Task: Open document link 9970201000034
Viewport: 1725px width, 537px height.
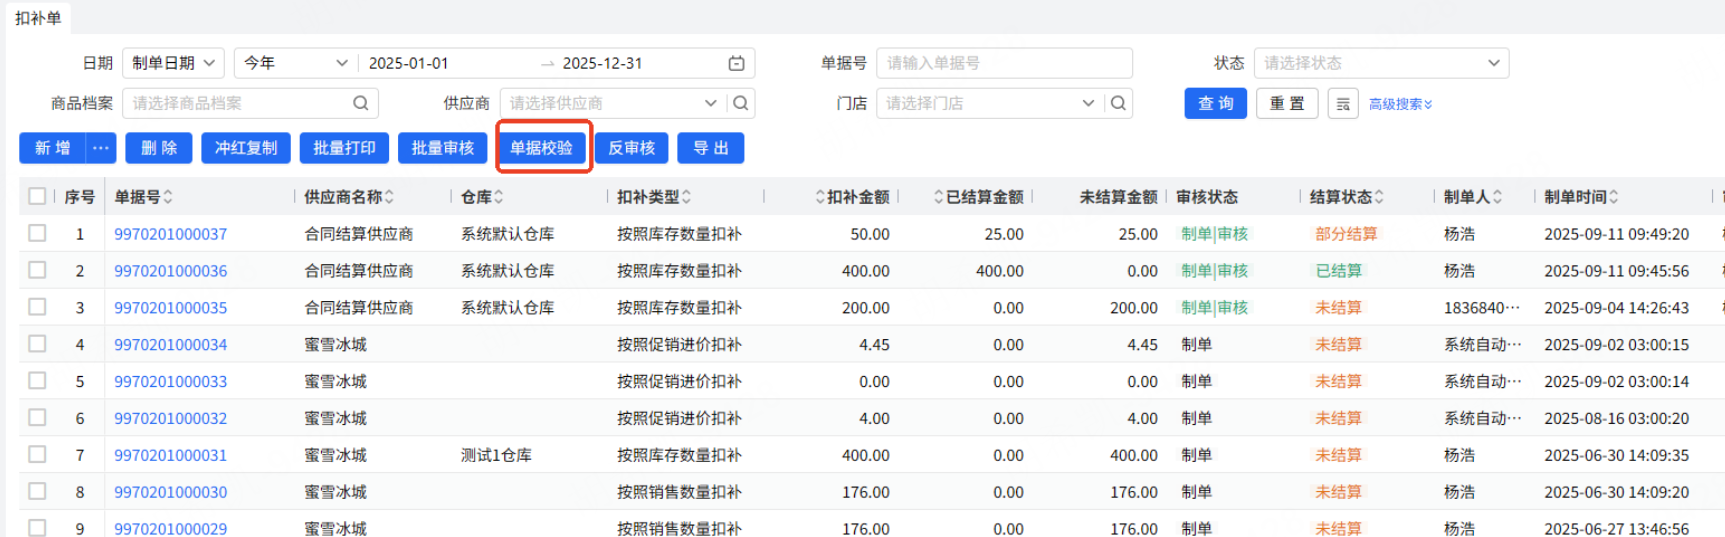Action: click(x=170, y=345)
